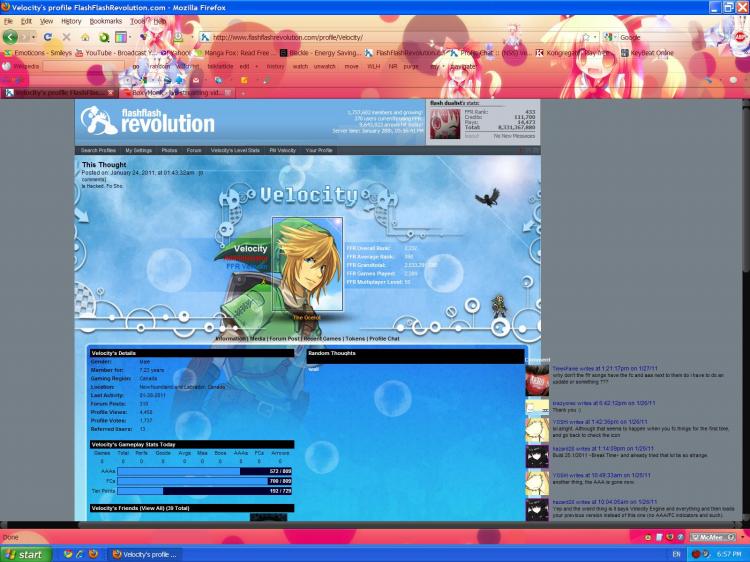Click the Windows Start button
This screenshot has width=750, height=562.
(x=26, y=554)
